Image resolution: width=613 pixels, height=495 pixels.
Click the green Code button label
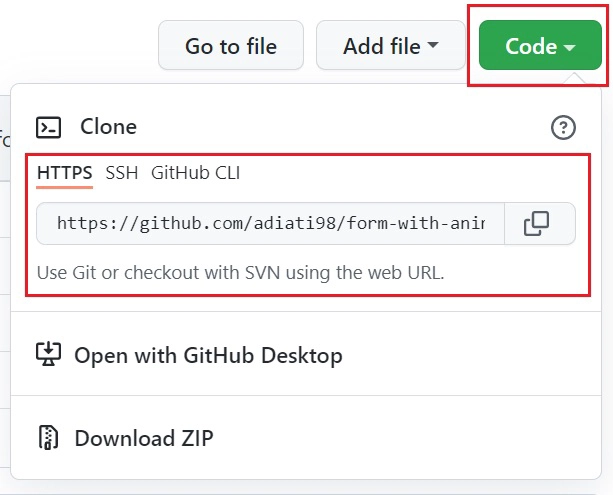(x=531, y=46)
